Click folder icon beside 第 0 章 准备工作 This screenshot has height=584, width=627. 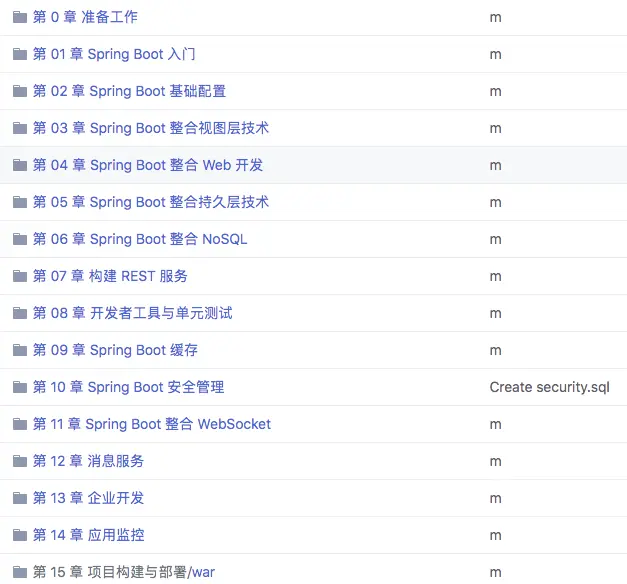tap(20, 17)
